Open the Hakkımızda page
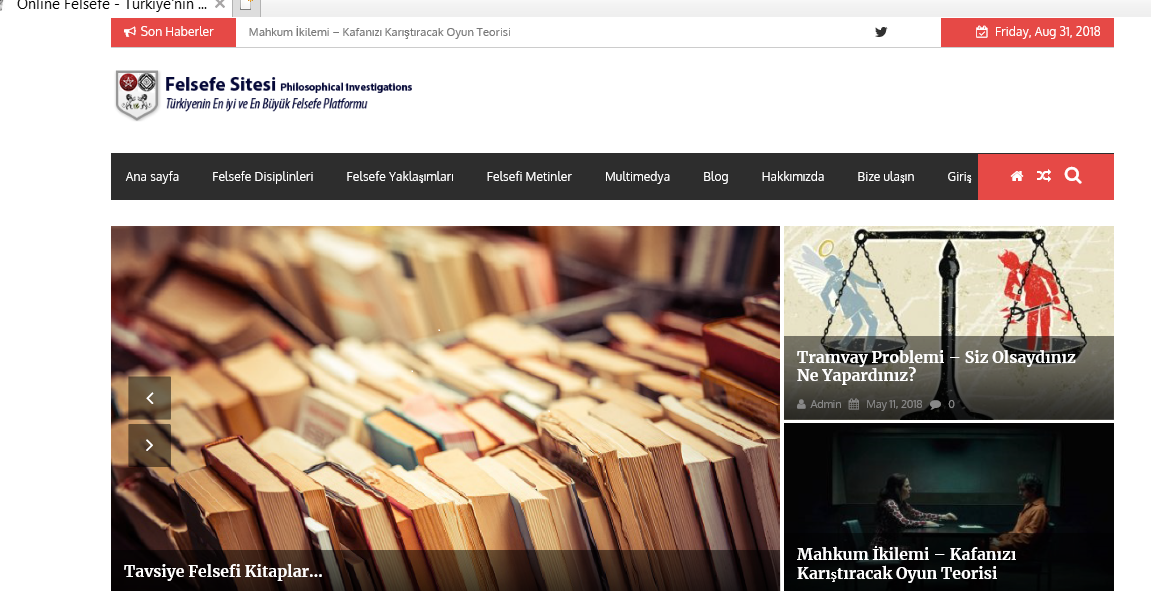The width and height of the screenshot is (1151, 591). [792, 177]
